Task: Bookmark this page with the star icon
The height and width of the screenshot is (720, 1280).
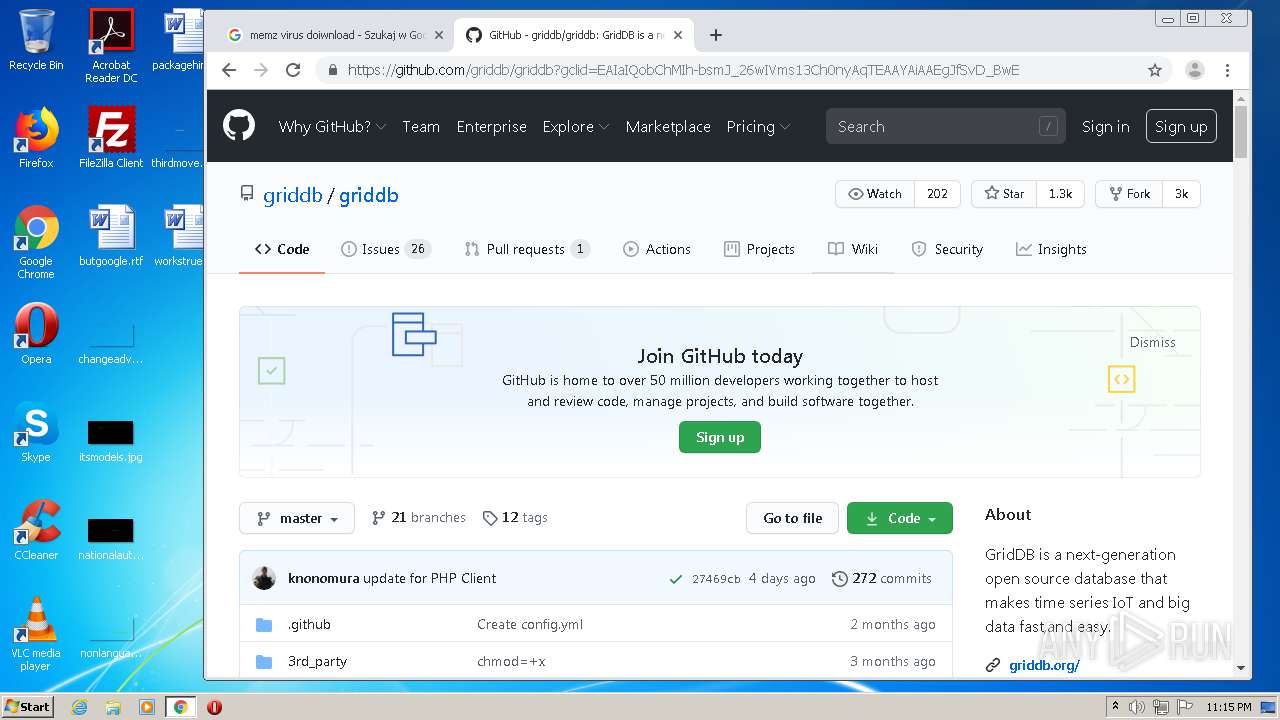Action: [x=1155, y=70]
